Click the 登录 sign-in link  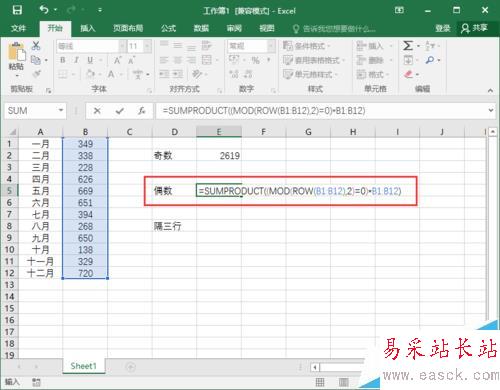pyautogui.click(x=442, y=29)
